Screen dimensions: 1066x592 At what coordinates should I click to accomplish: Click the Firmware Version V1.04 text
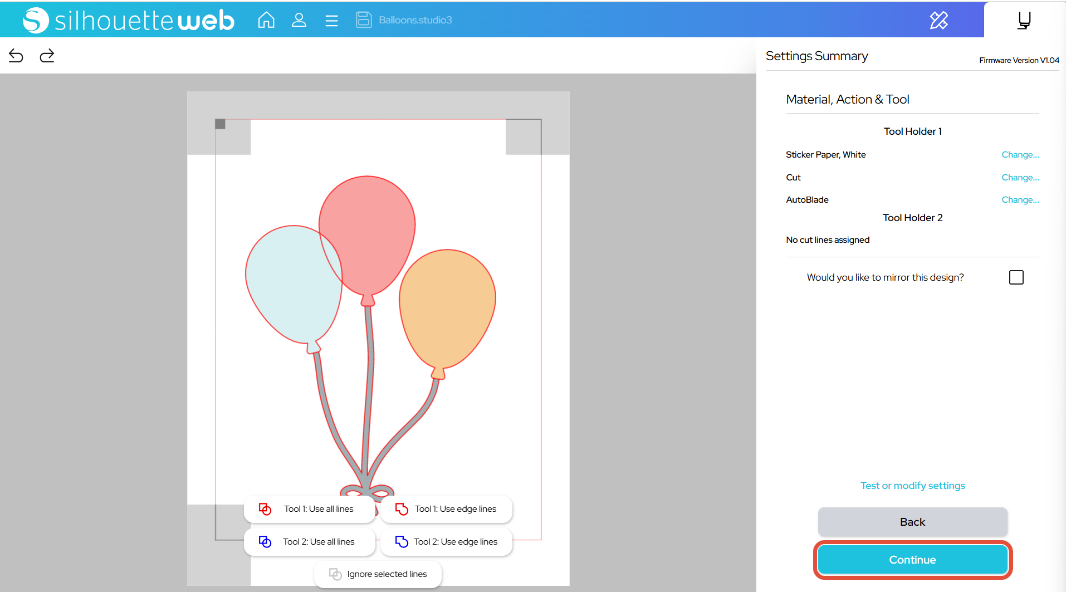(1019, 60)
